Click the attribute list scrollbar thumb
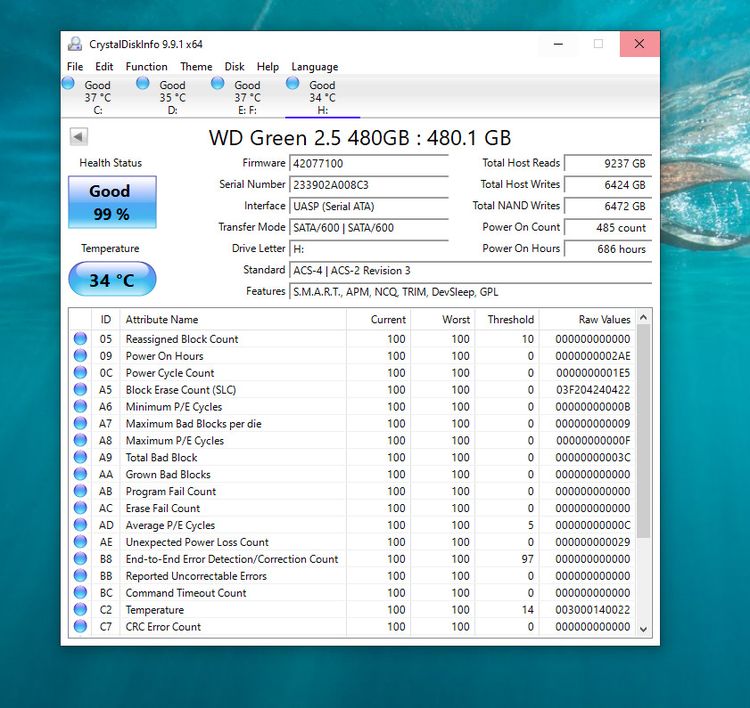 point(643,431)
